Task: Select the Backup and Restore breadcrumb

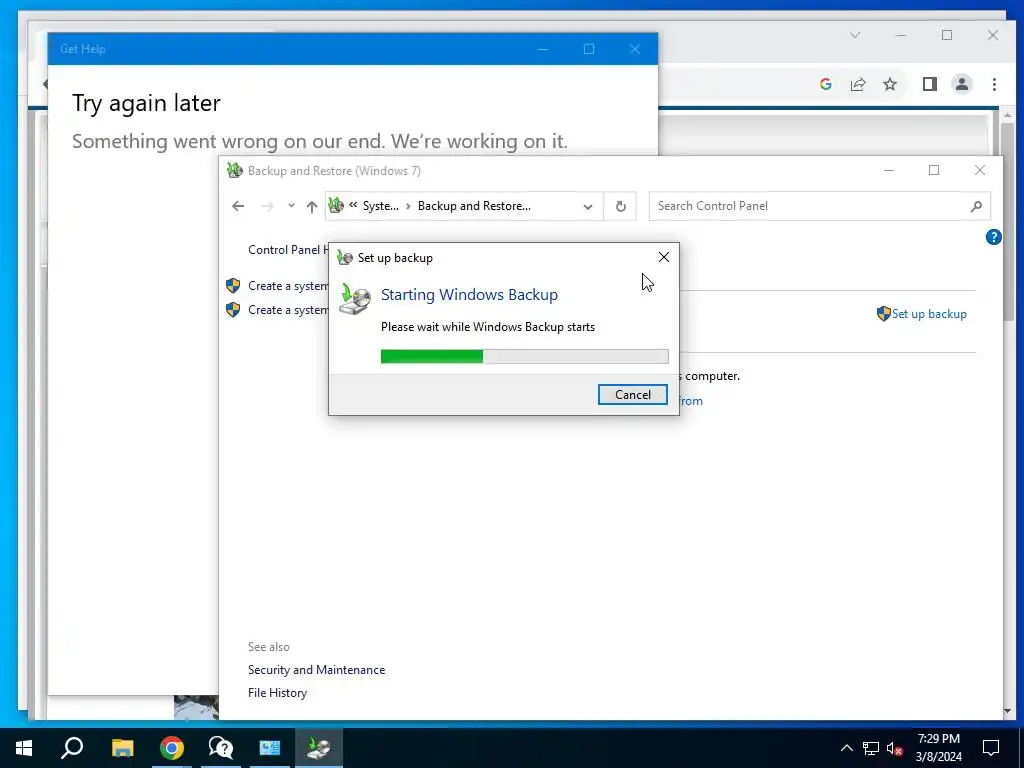Action: (x=474, y=206)
